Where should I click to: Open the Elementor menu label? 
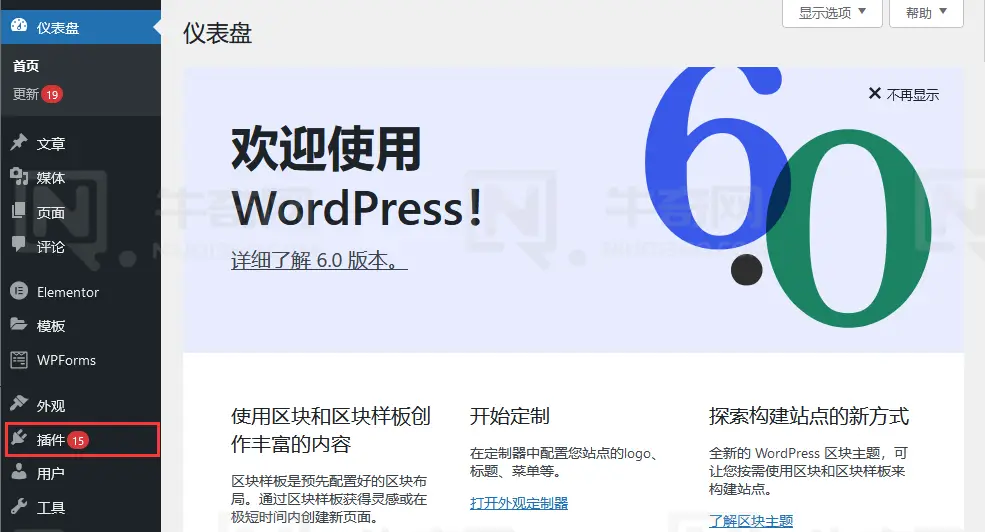[x=68, y=292]
